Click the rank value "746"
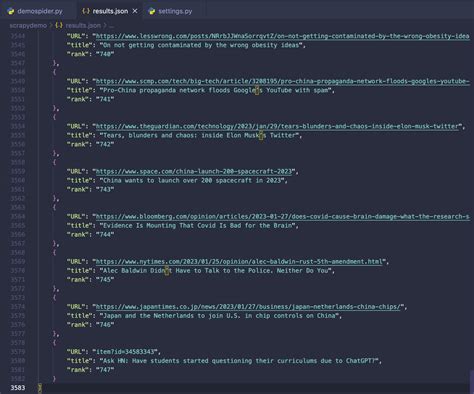This screenshot has height=394, width=474. [105, 325]
